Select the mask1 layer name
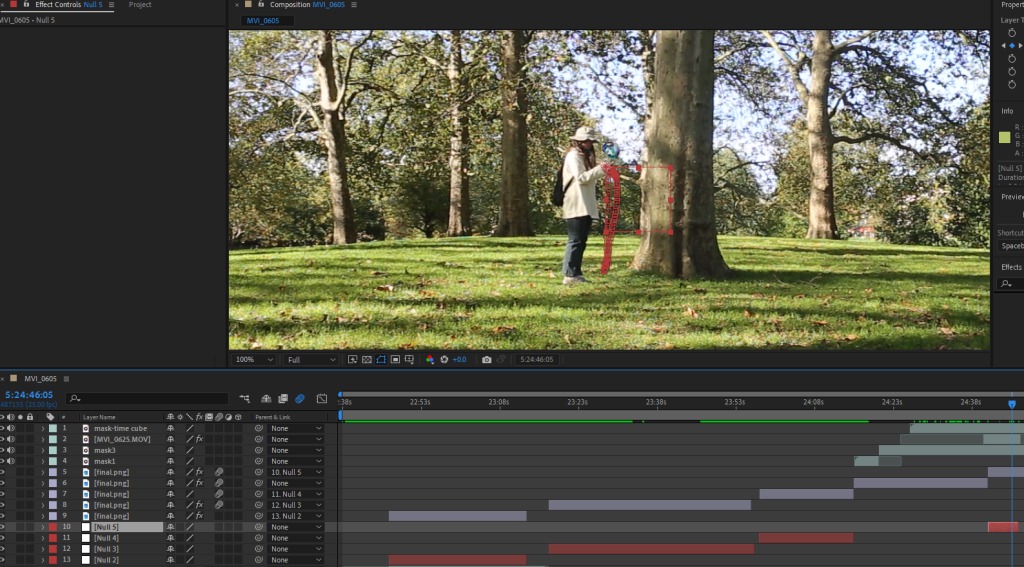 point(104,461)
